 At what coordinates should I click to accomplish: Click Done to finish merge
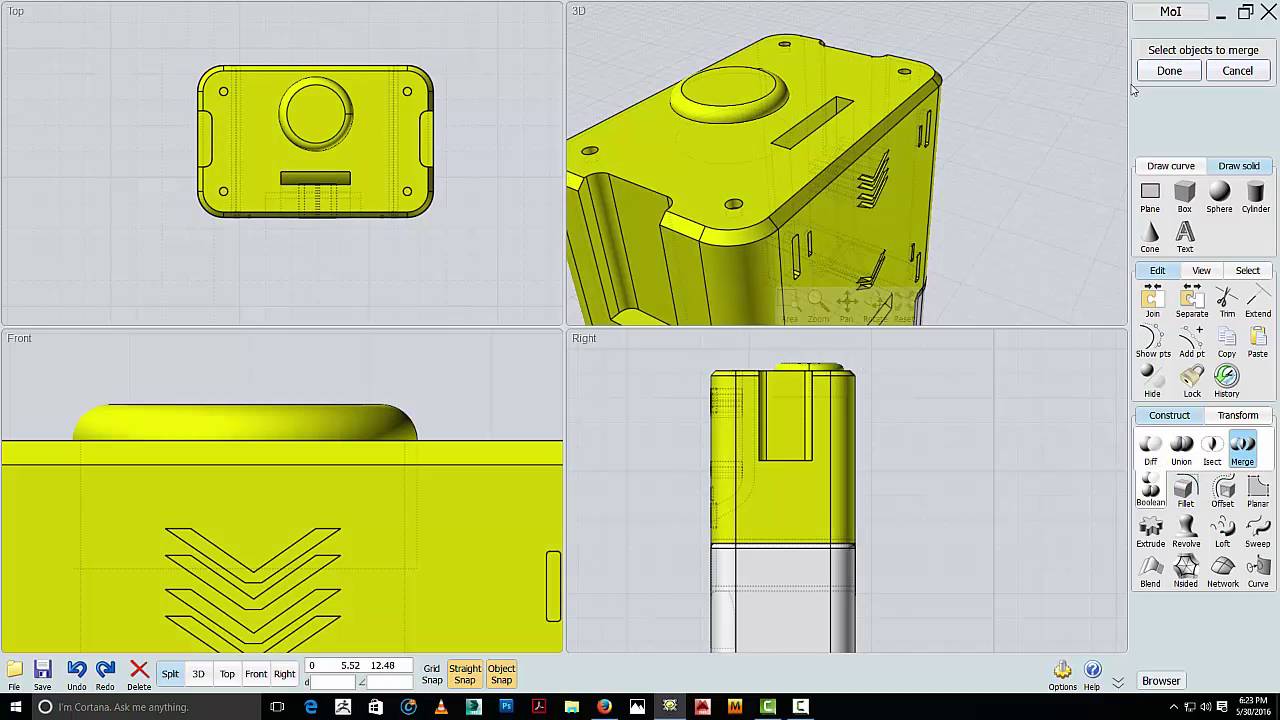click(1169, 71)
